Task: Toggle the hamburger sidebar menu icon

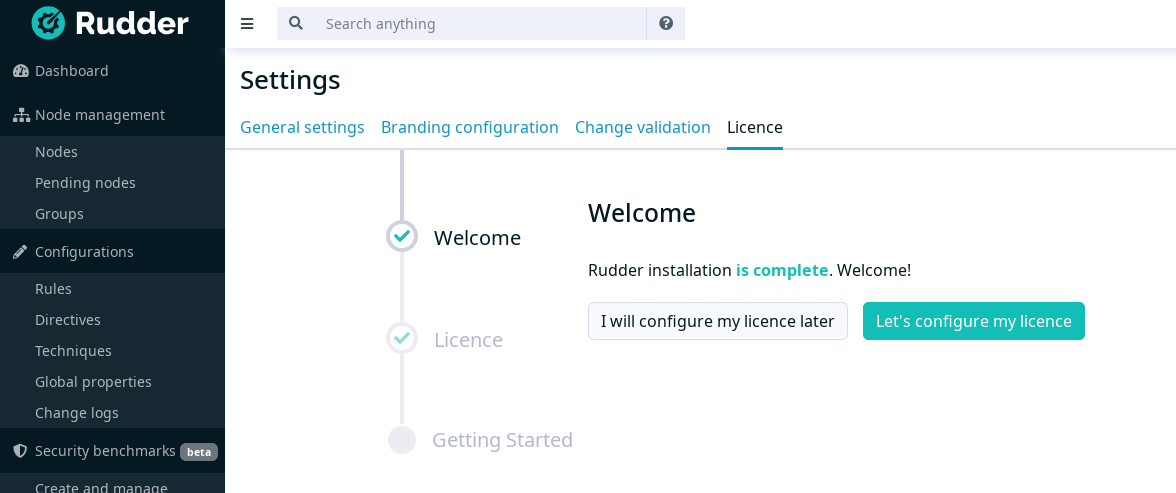Action: (248, 24)
